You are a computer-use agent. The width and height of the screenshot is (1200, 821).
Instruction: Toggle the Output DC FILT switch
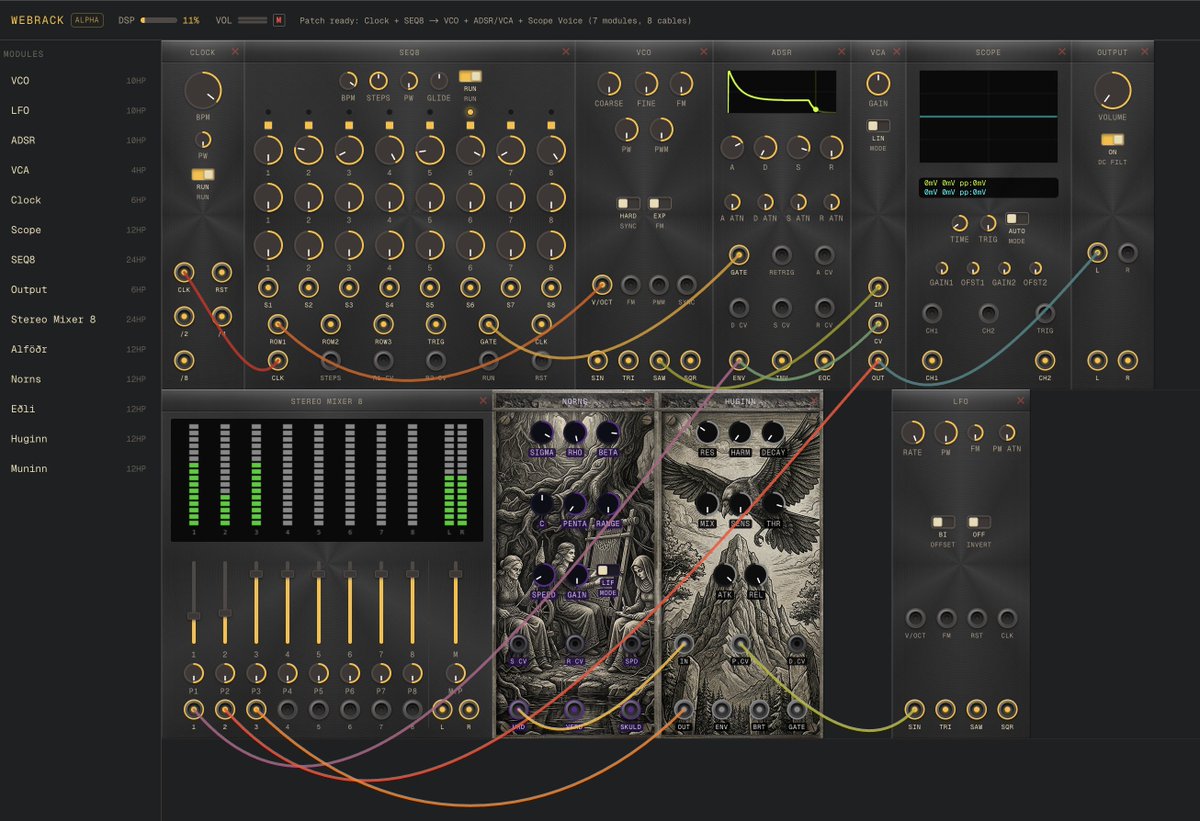(1112, 140)
